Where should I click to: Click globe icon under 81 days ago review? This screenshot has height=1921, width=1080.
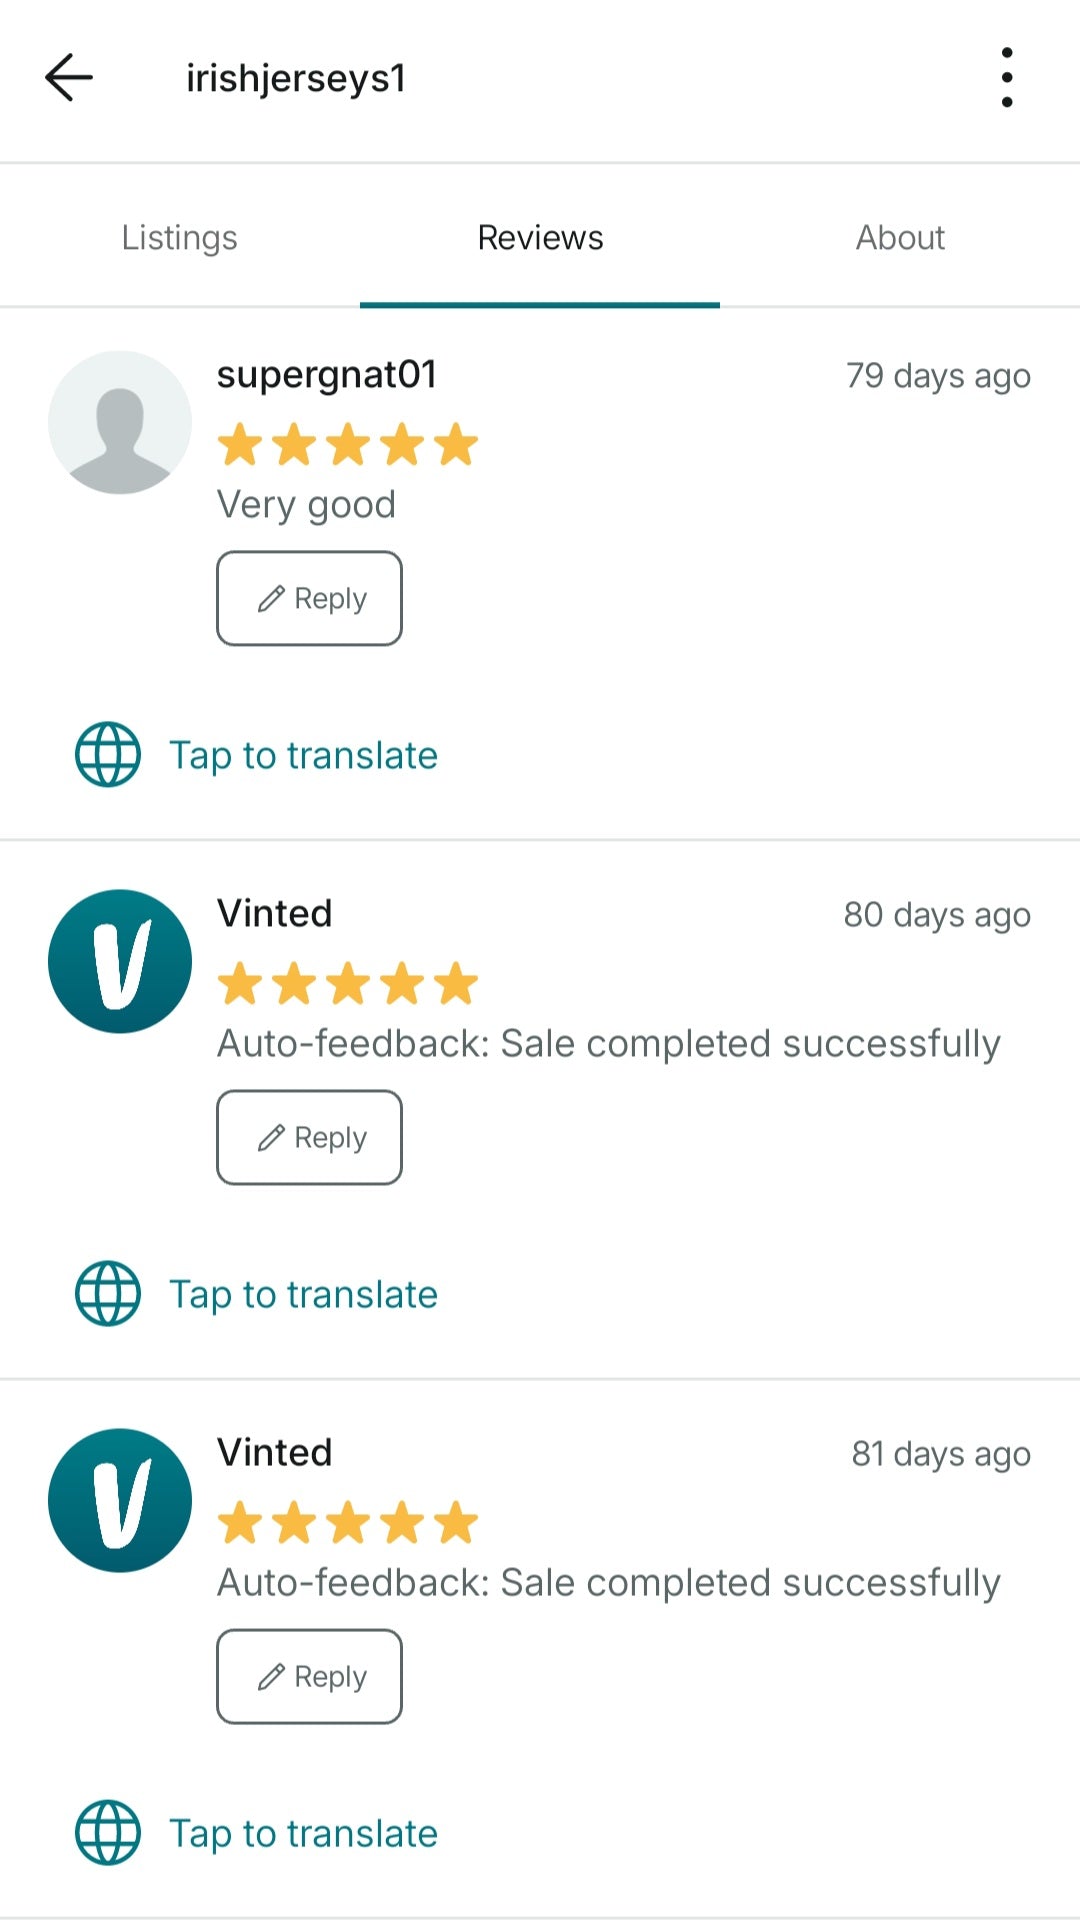[x=108, y=1833]
